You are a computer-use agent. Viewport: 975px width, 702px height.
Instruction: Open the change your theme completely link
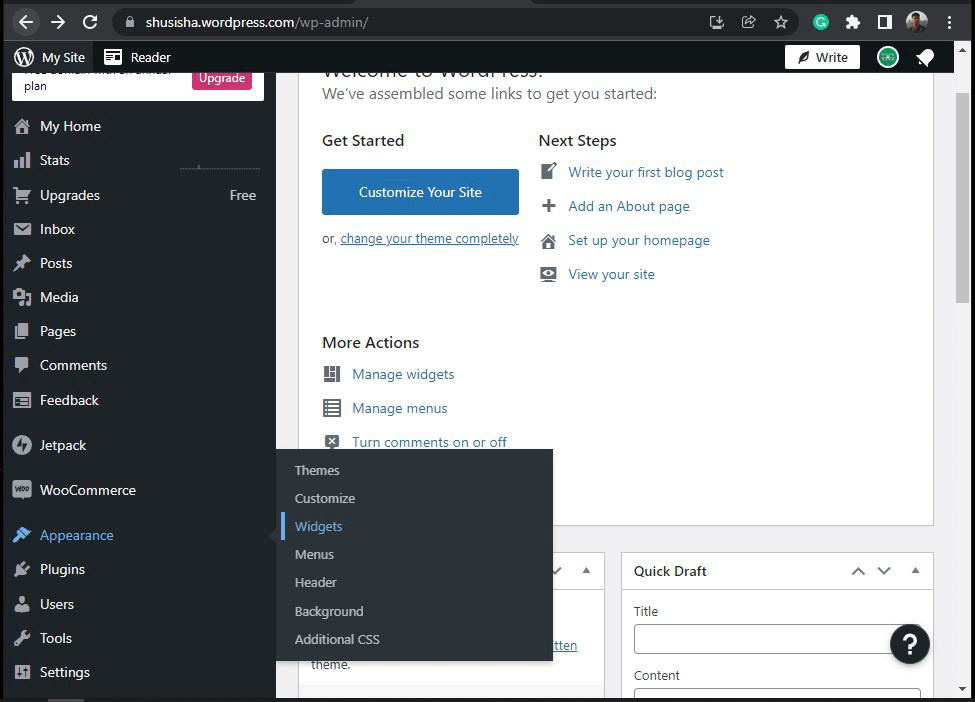pyautogui.click(x=429, y=239)
